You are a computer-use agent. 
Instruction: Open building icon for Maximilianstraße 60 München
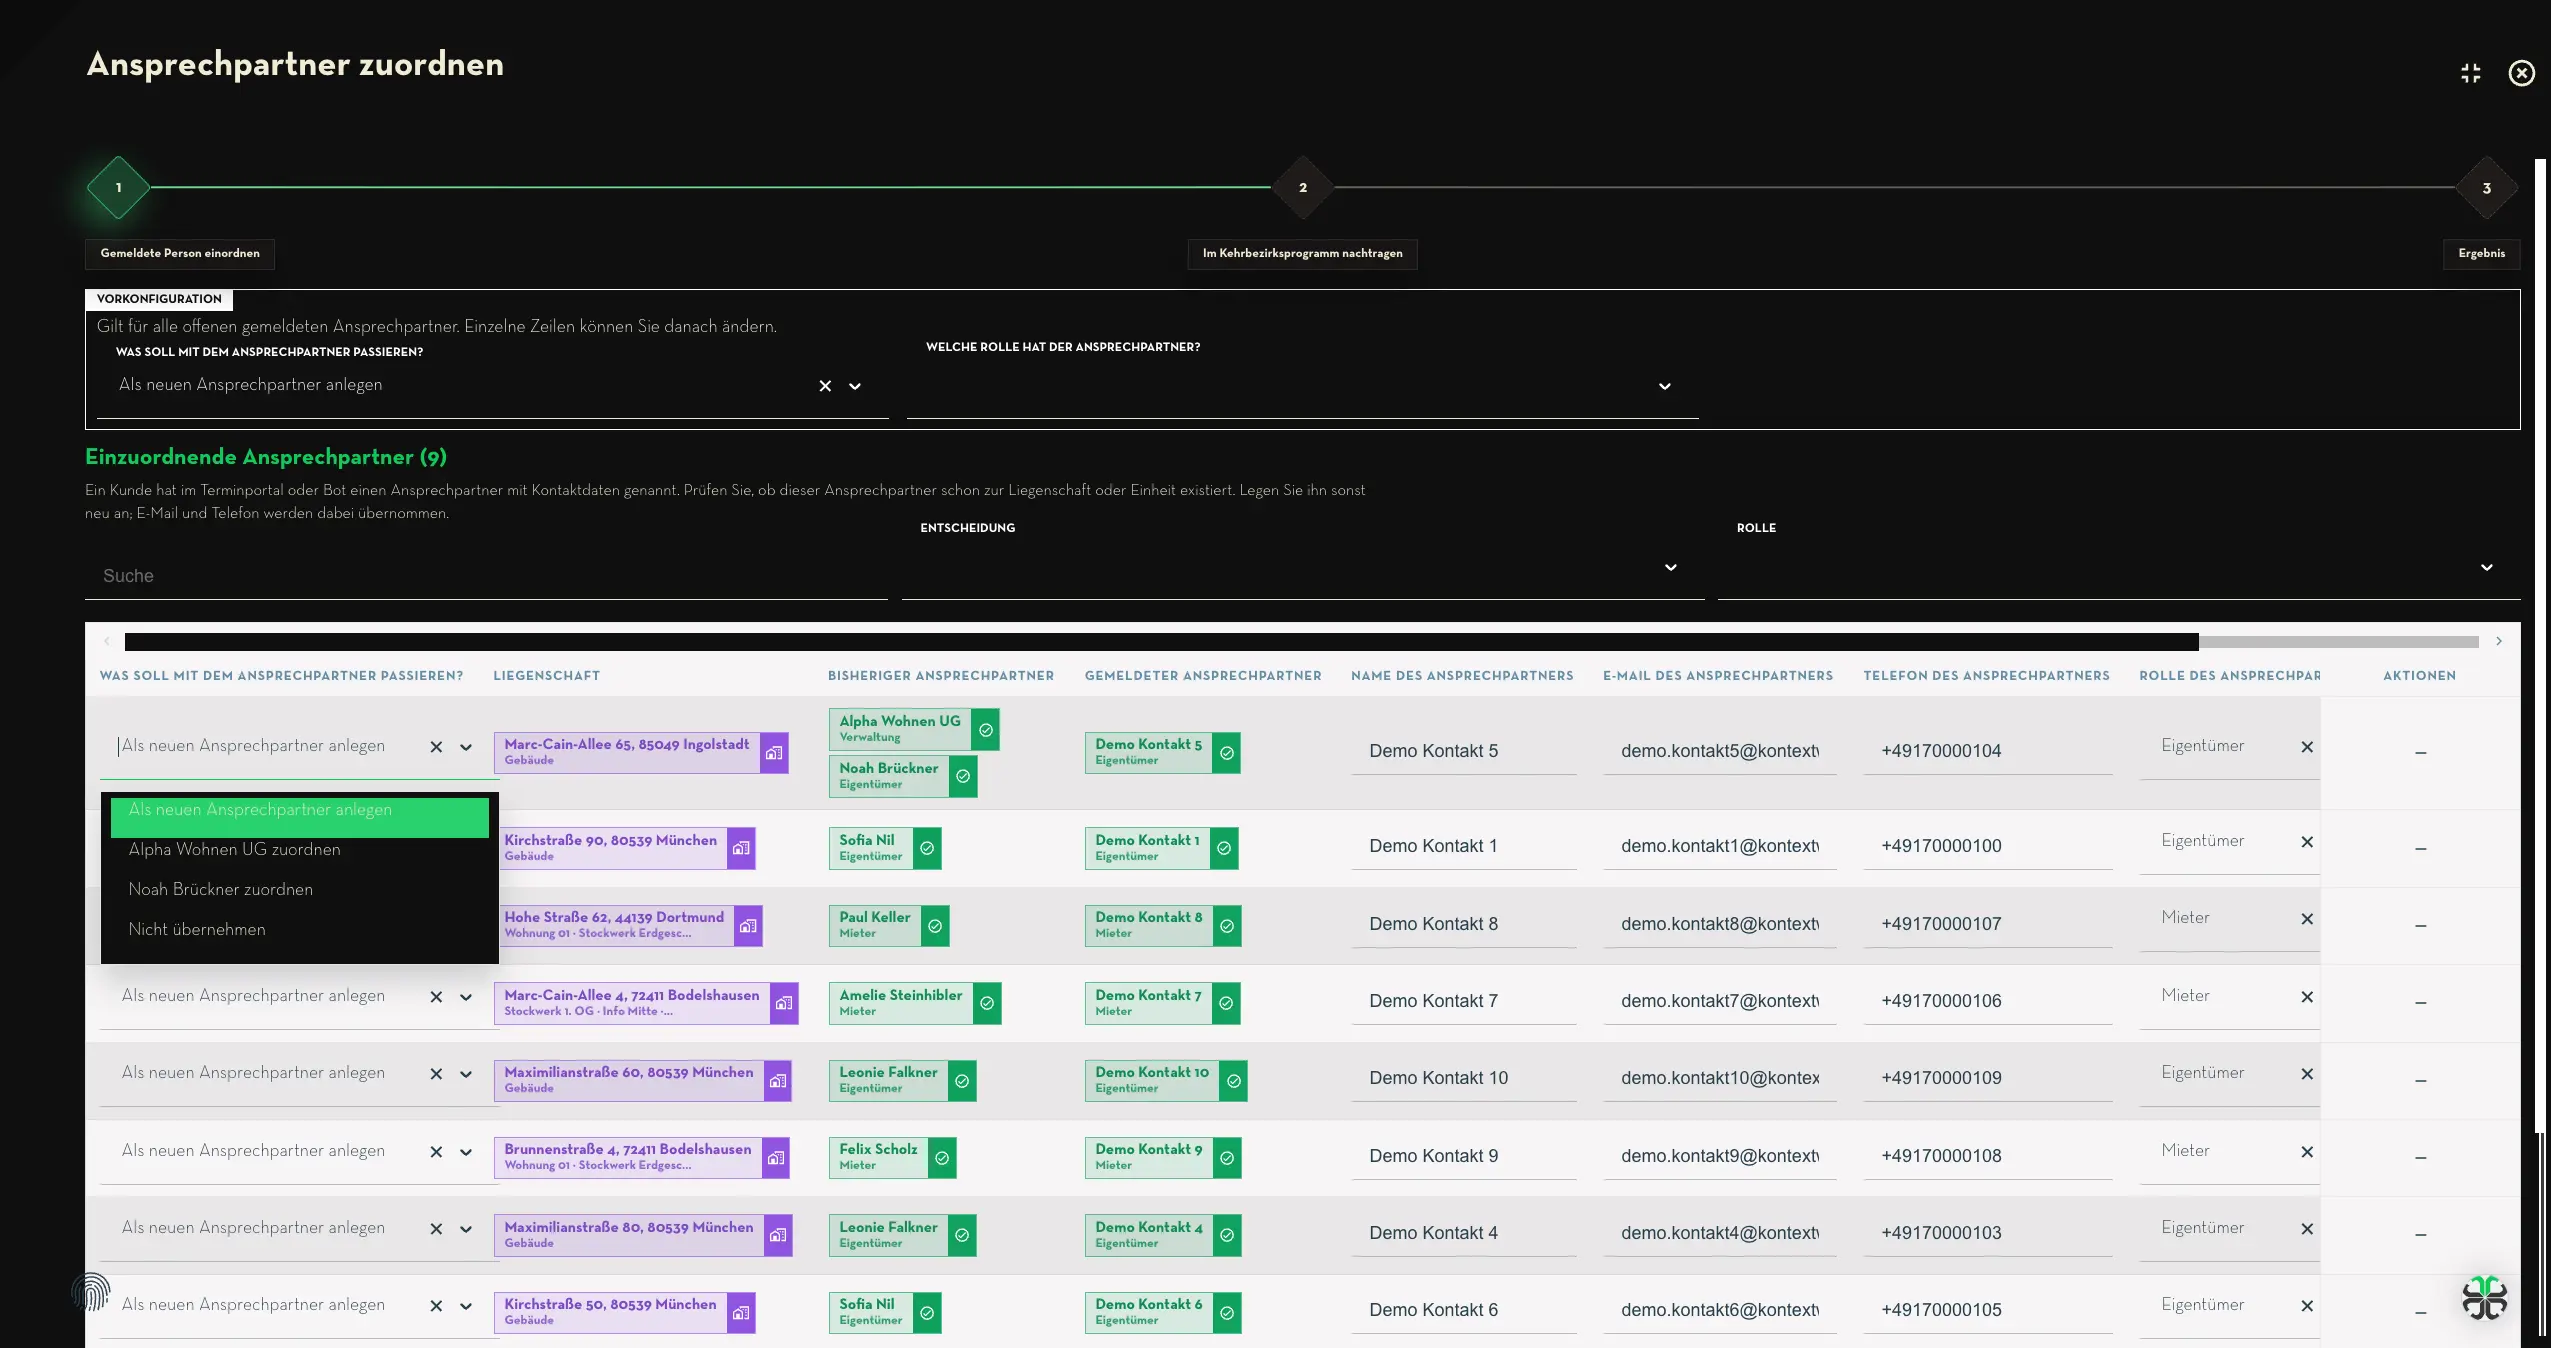(778, 1081)
